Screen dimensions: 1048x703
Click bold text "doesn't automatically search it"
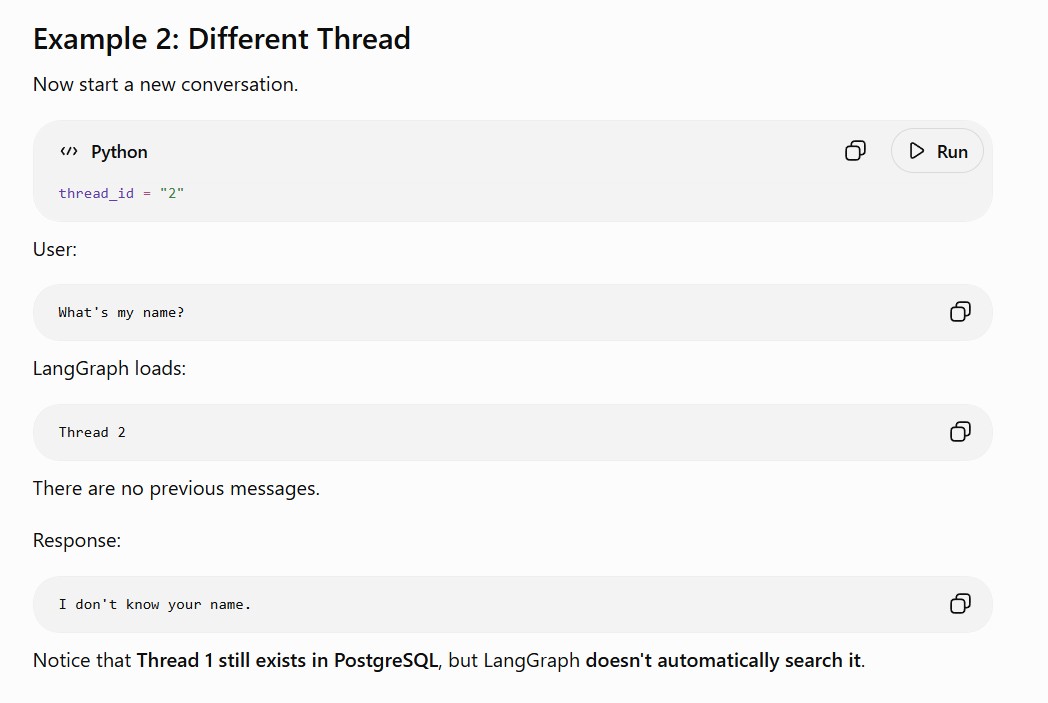[723, 660]
